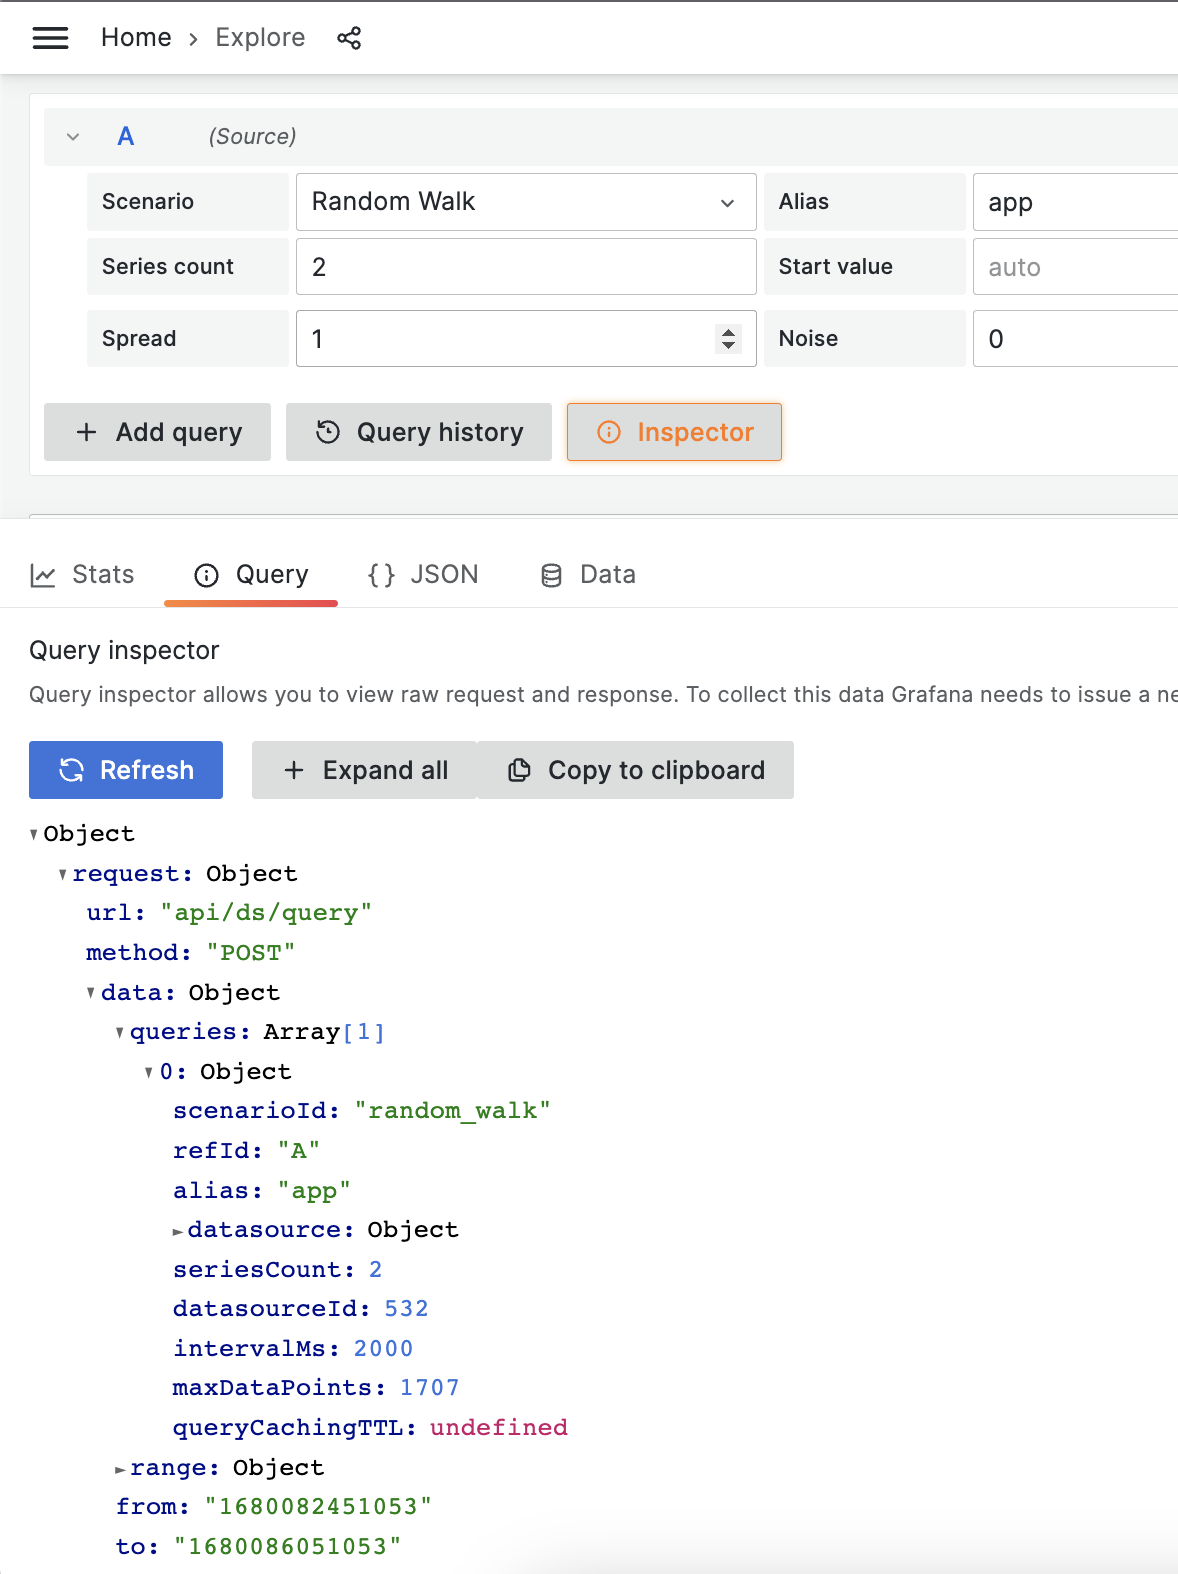
Task: Switch to the Stats tab
Action: pyautogui.click(x=83, y=575)
